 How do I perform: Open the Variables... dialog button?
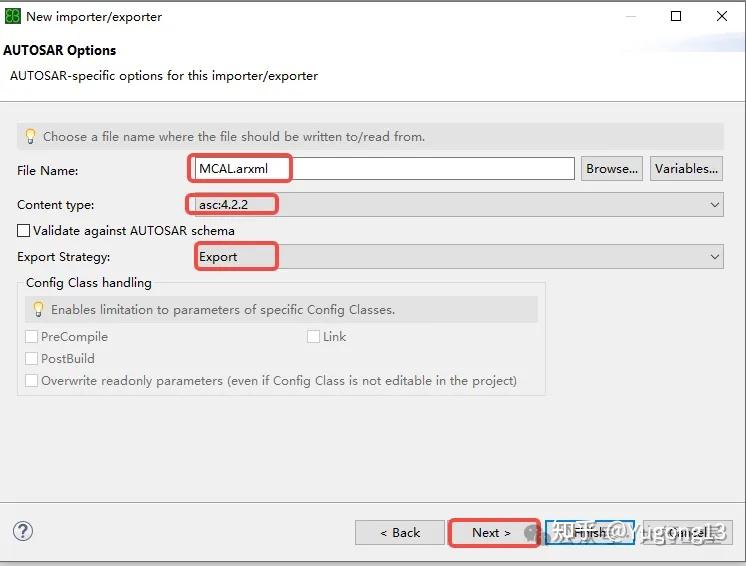(686, 169)
